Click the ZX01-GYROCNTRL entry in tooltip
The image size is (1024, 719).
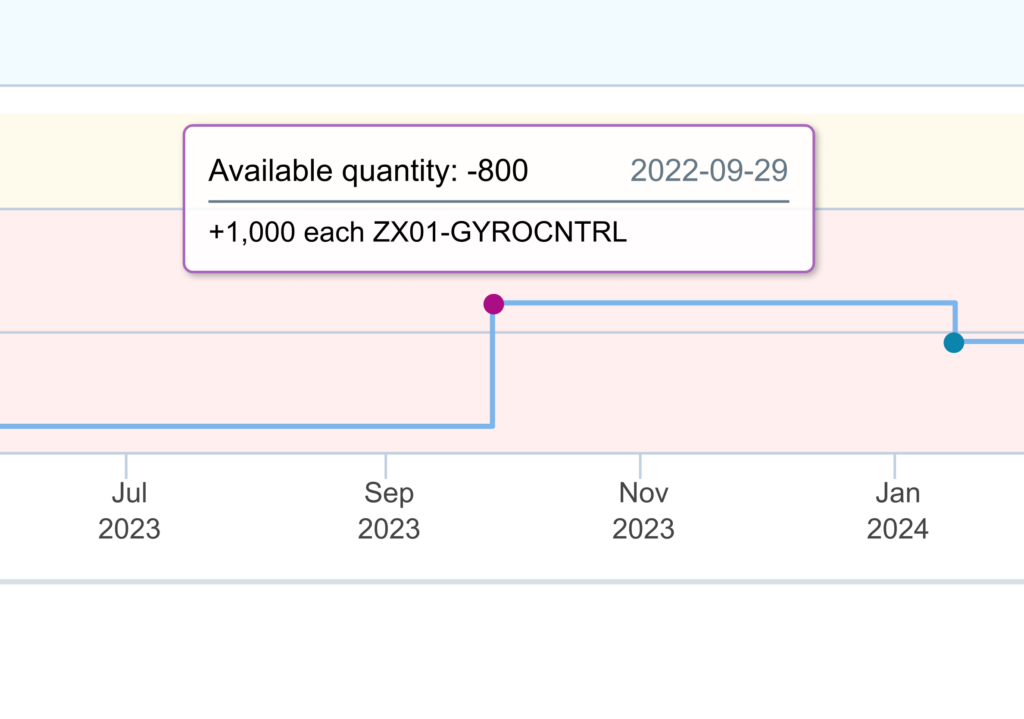point(500,232)
